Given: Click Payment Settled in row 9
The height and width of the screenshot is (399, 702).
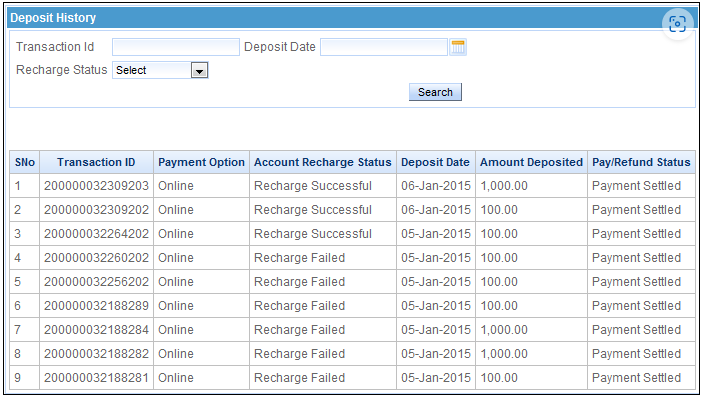Looking at the screenshot, I should [637, 378].
